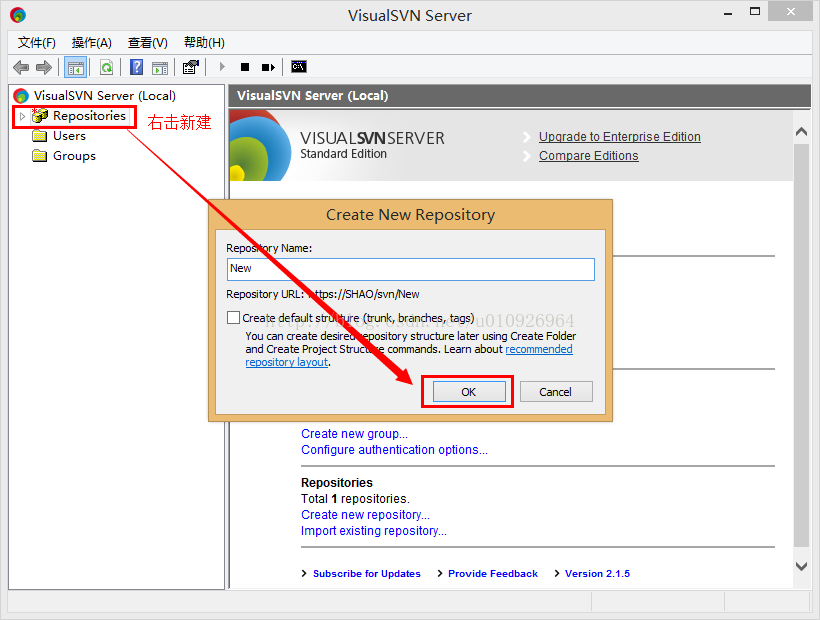
Task: Open the command prompt toolbar icon
Action: [299, 66]
